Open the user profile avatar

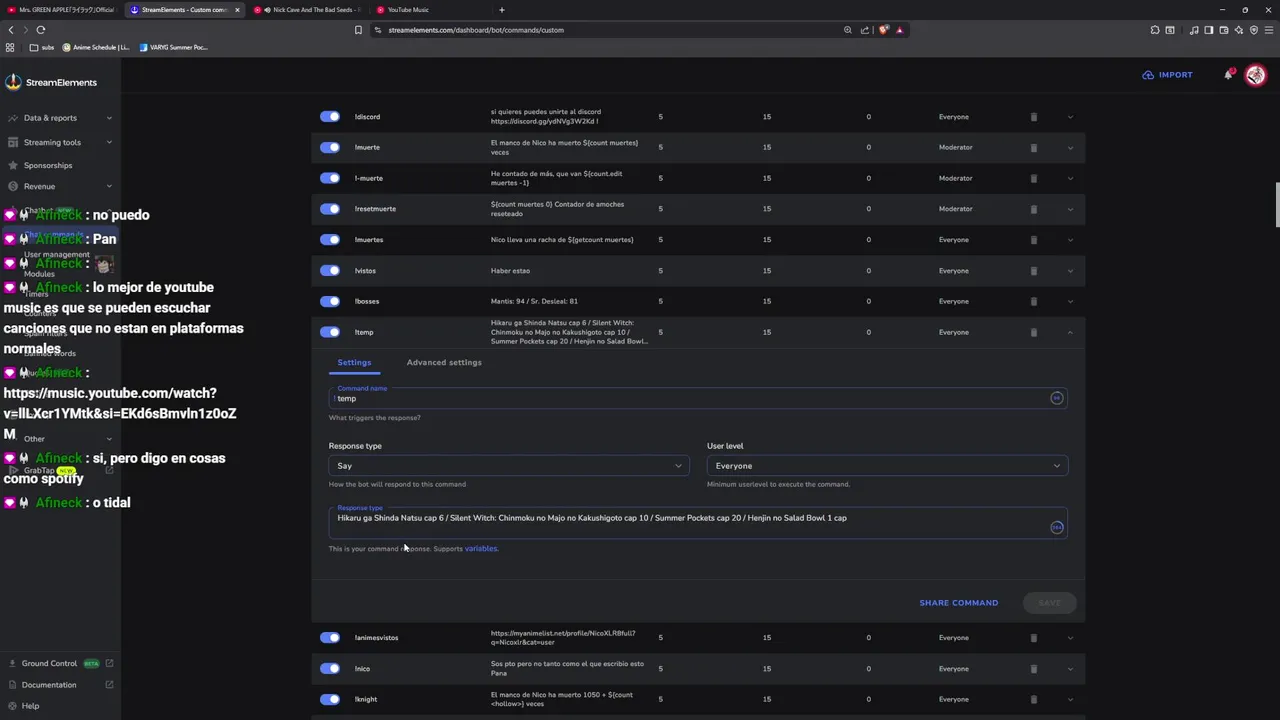(1255, 75)
